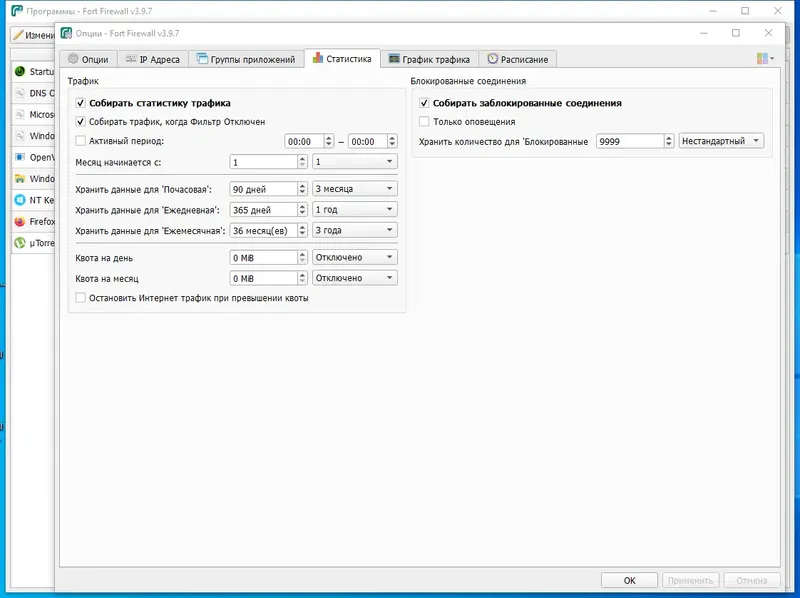Click the bar chart icon on the Статистика tab

click(x=317, y=58)
